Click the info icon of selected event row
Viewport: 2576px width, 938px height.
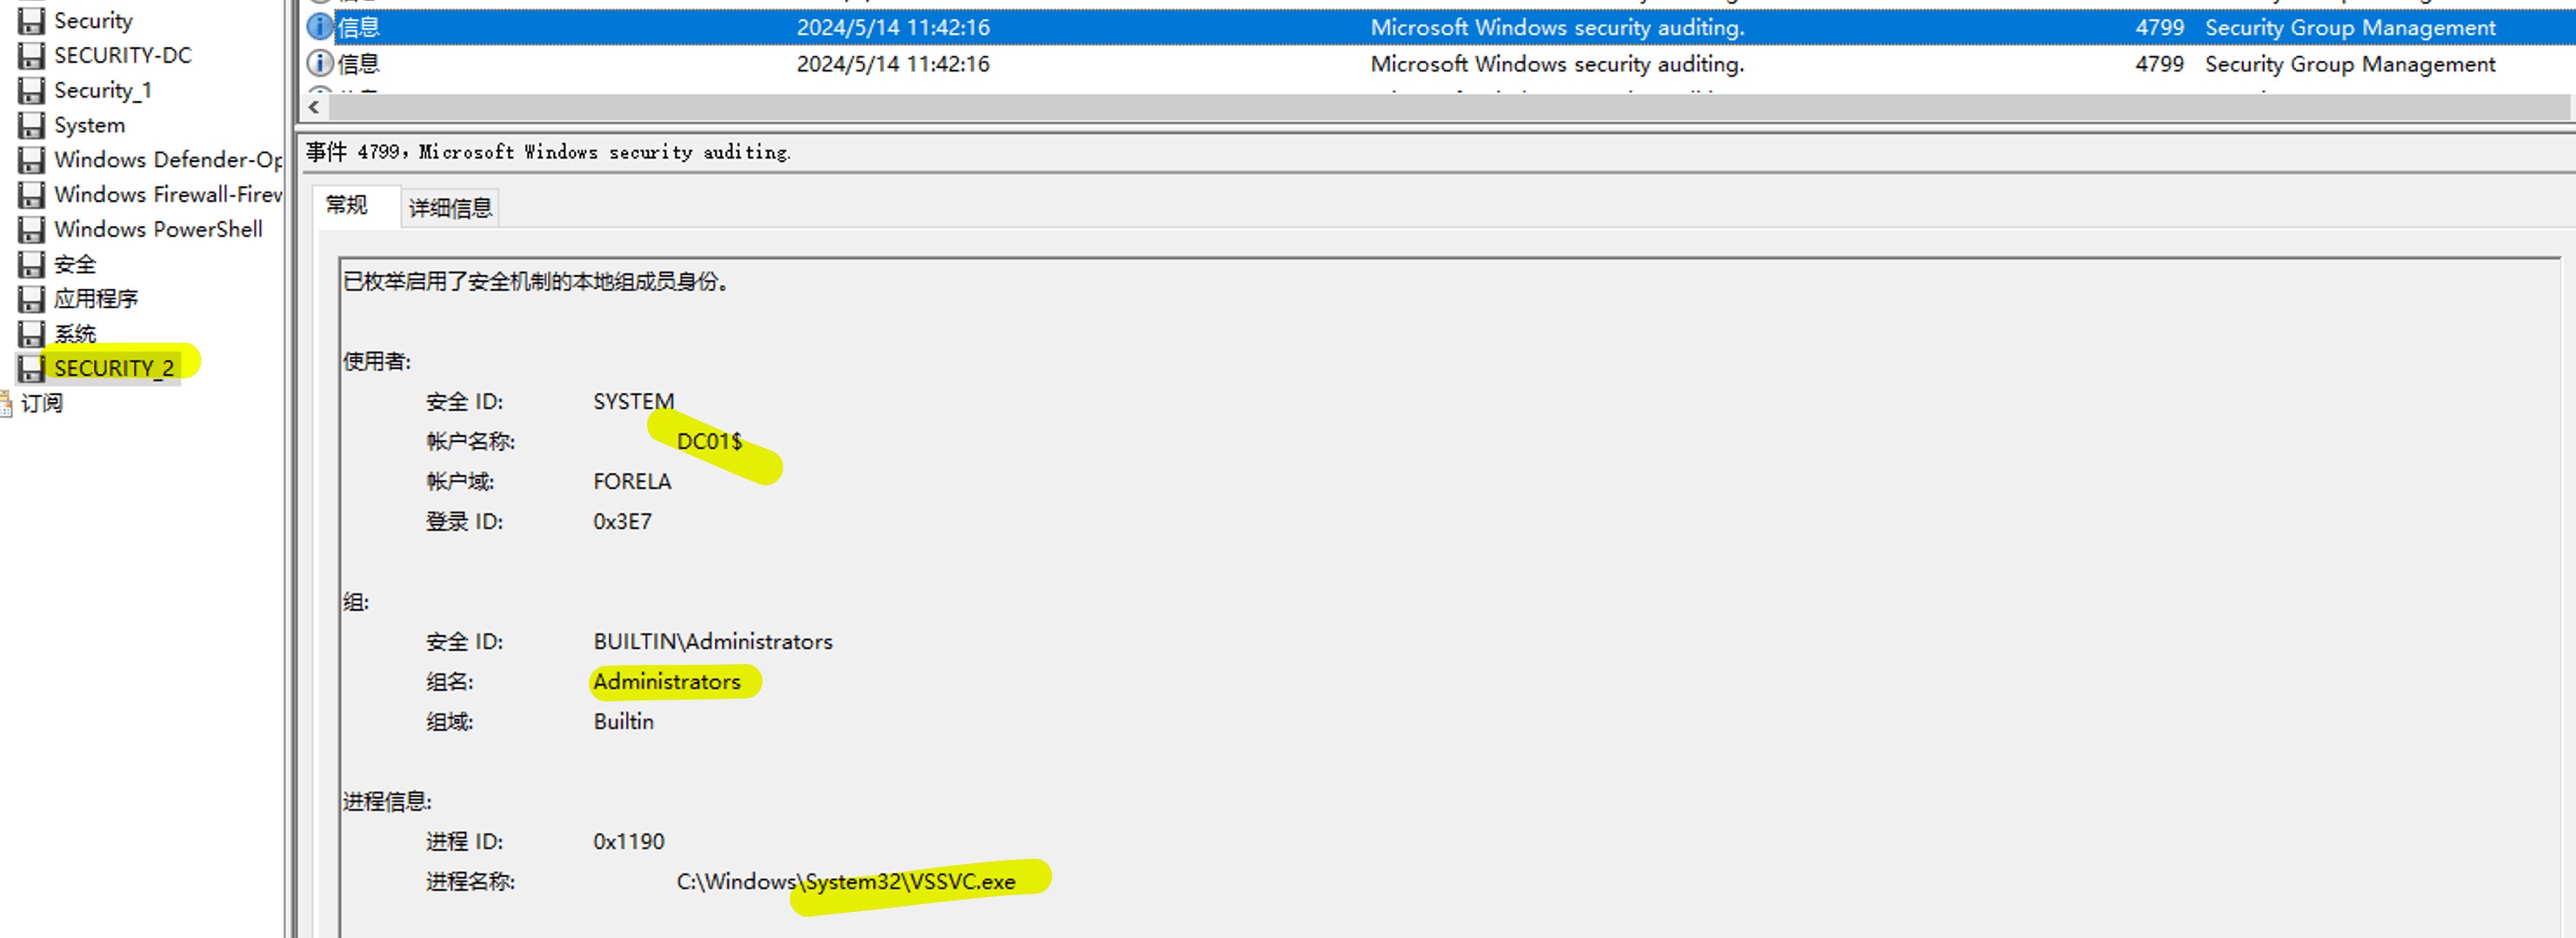[319, 27]
